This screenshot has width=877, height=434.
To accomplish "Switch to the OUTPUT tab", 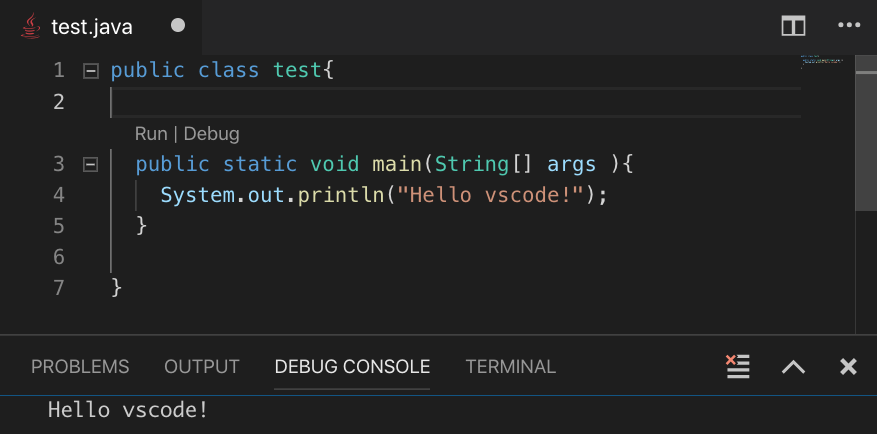I will tap(202, 367).
